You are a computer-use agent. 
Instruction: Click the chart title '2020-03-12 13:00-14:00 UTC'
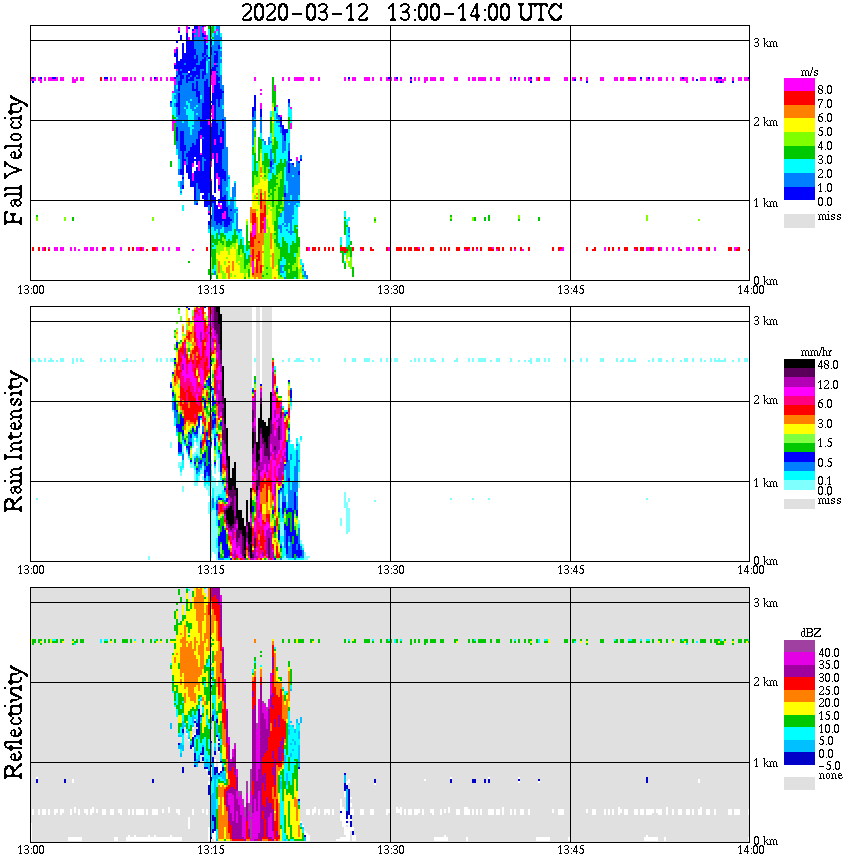point(401,12)
